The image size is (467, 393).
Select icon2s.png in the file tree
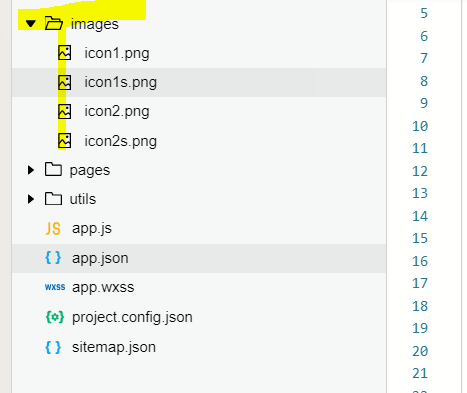tap(120, 141)
